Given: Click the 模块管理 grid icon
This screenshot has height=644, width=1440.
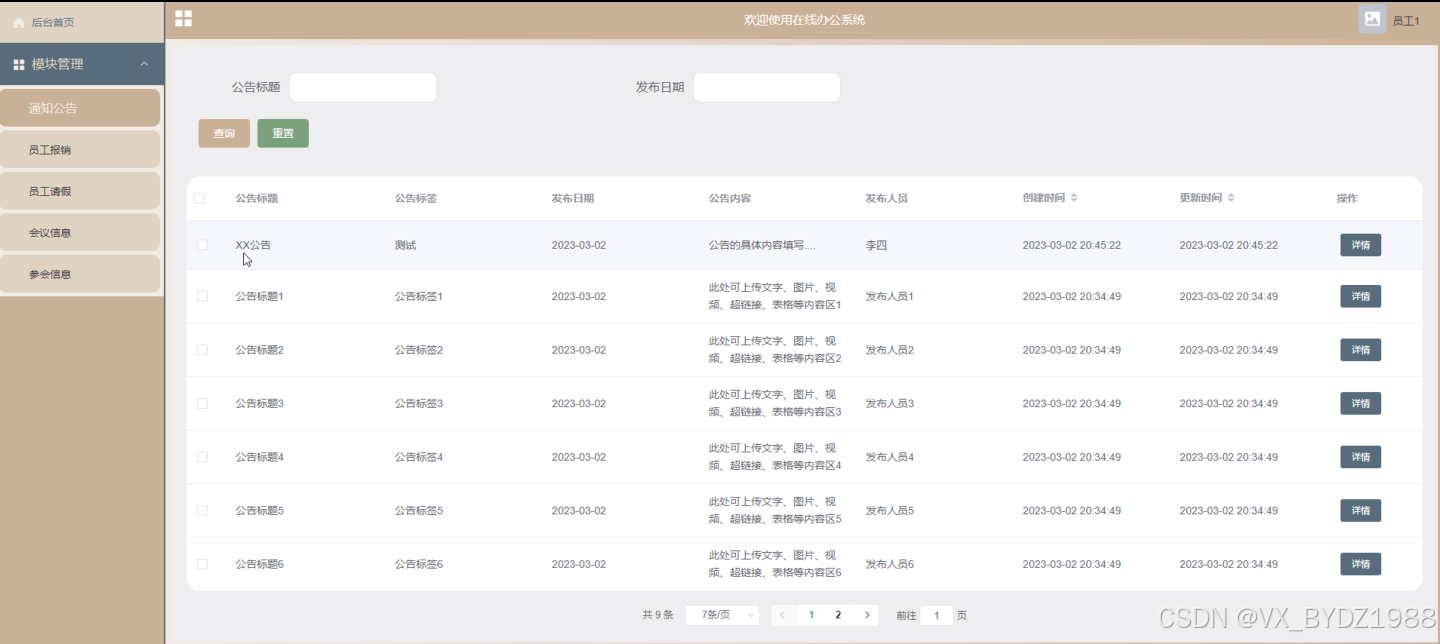Looking at the screenshot, I should (x=19, y=64).
